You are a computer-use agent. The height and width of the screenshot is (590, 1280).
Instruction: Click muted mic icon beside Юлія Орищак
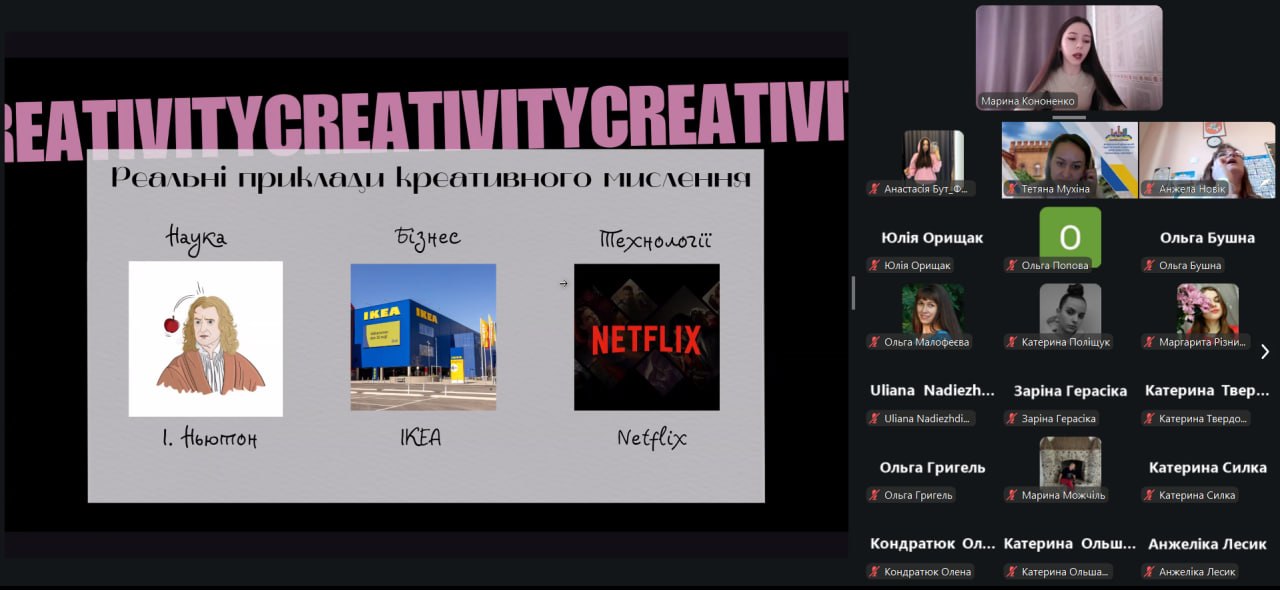tap(874, 266)
